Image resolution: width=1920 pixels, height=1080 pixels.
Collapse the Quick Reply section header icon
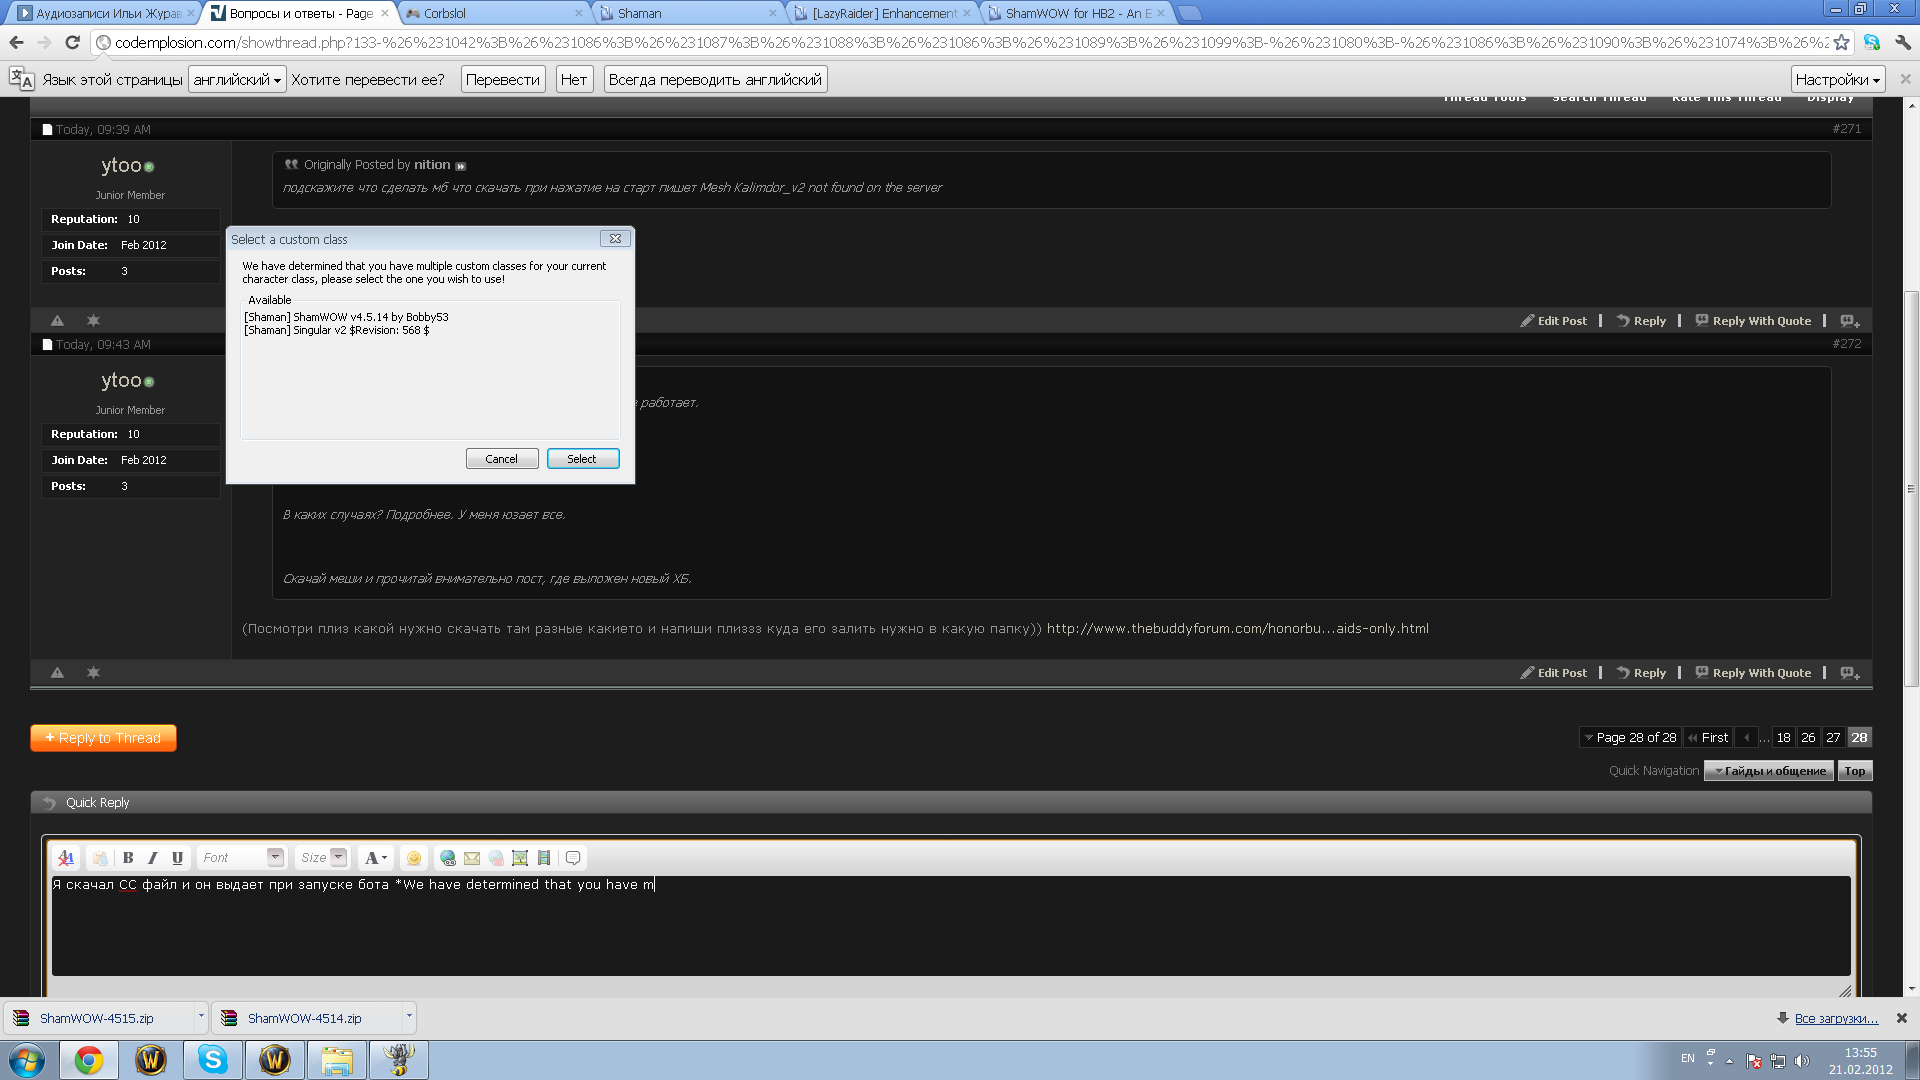click(49, 803)
